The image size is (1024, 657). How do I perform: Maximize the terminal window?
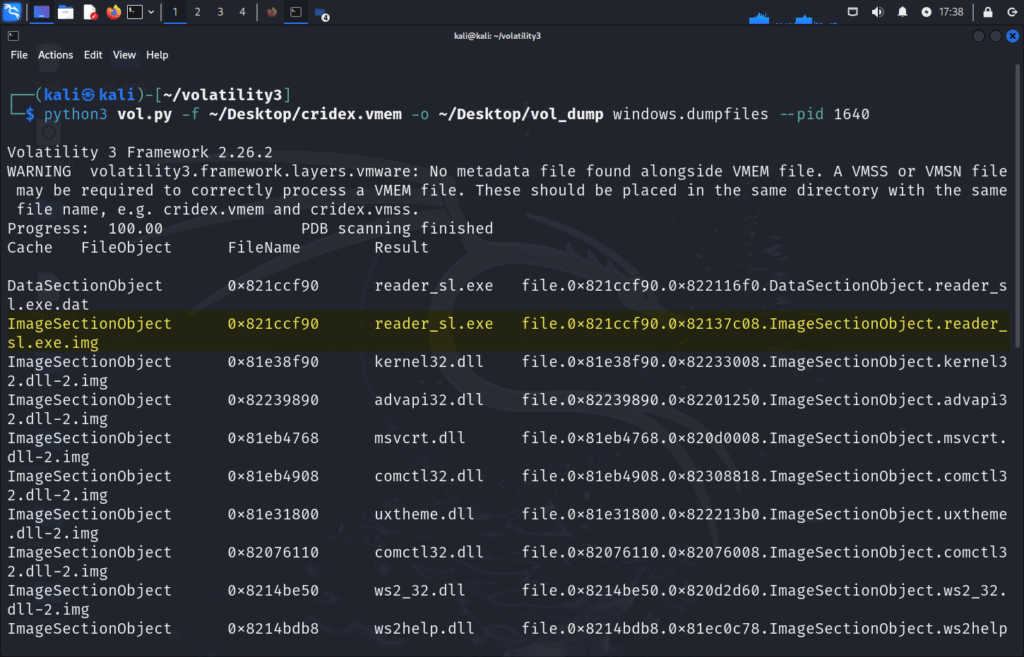[995, 36]
